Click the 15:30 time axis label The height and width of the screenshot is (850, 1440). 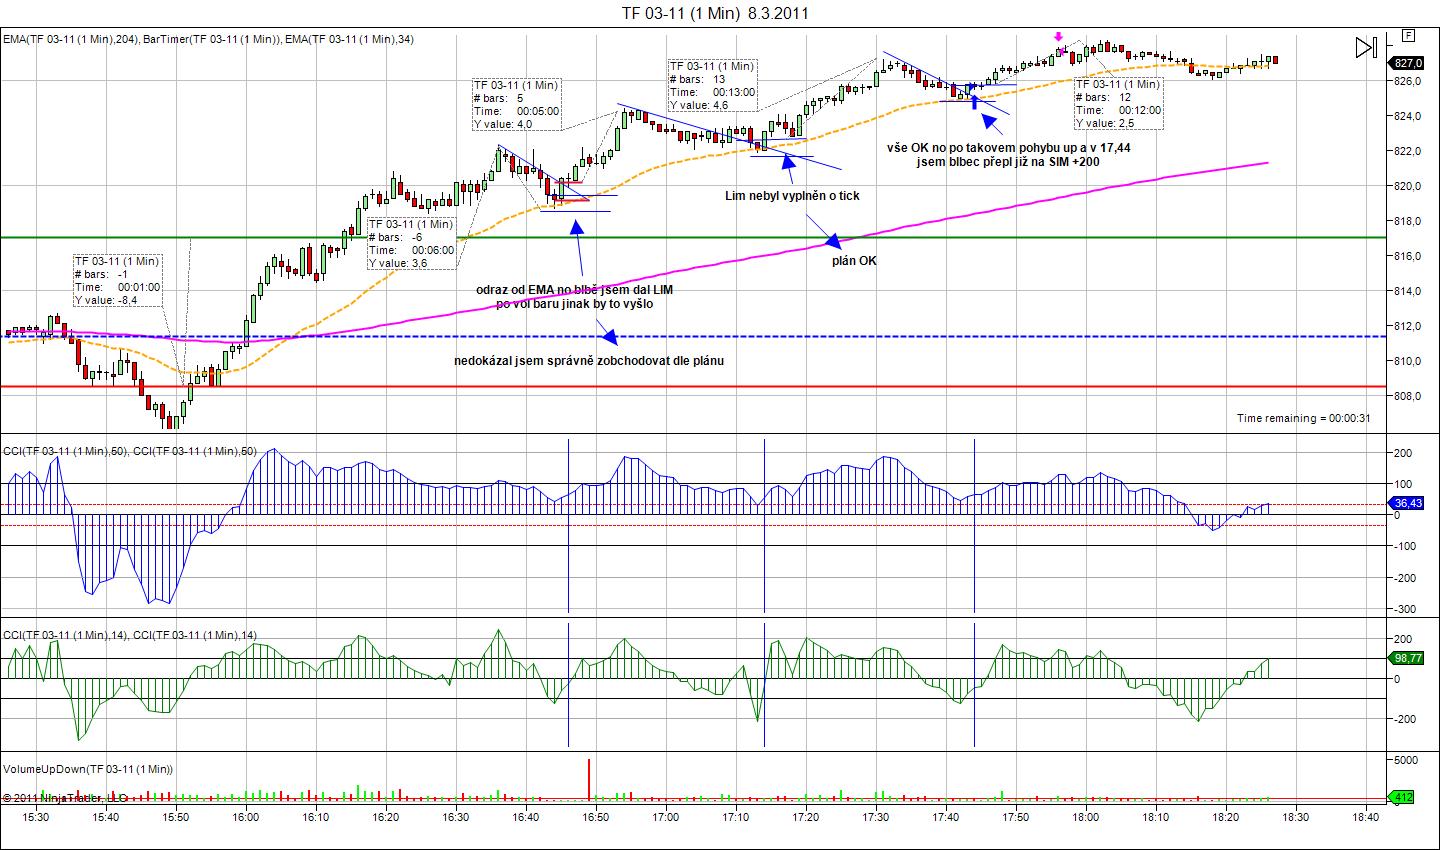click(x=35, y=817)
